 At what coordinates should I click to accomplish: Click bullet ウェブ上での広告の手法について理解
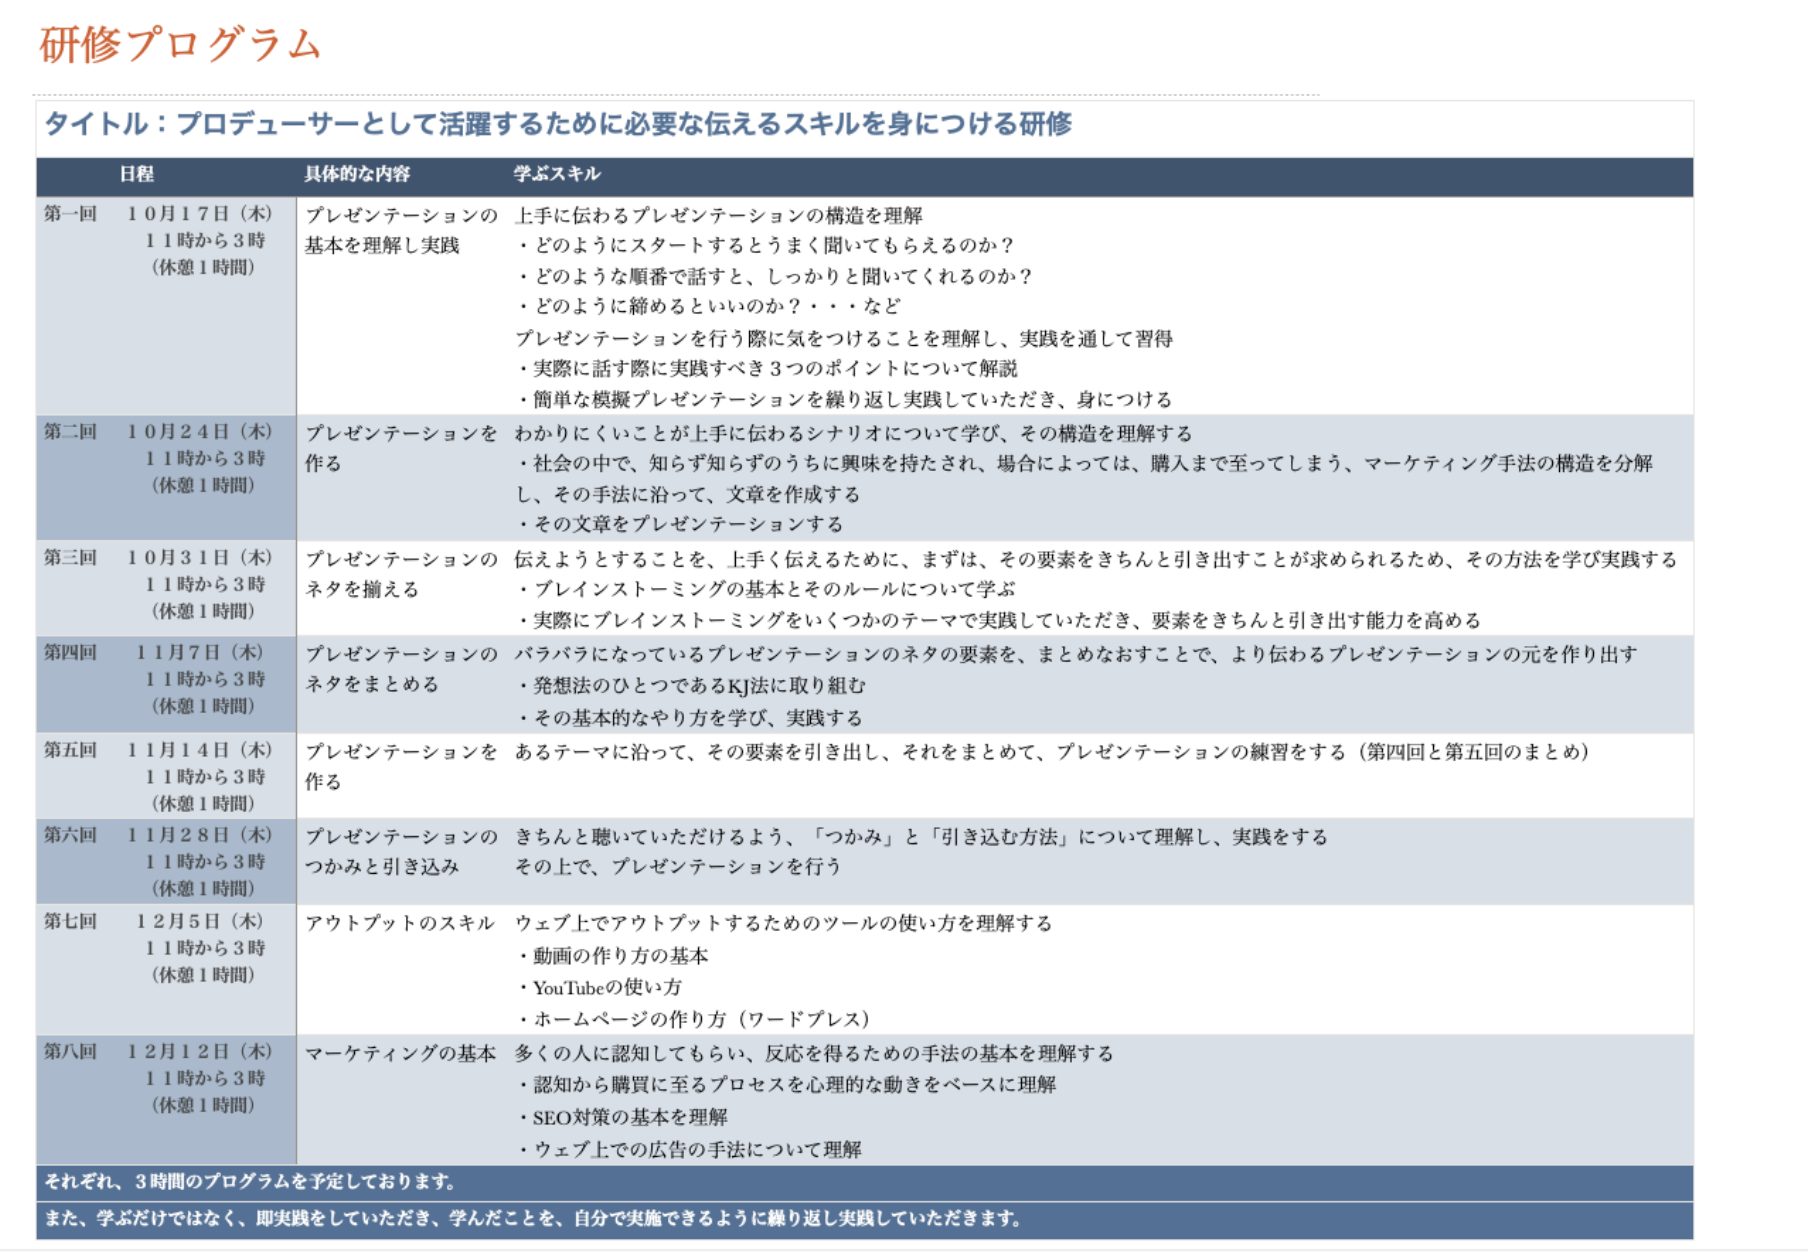pyautogui.click(x=690, y=1150)
